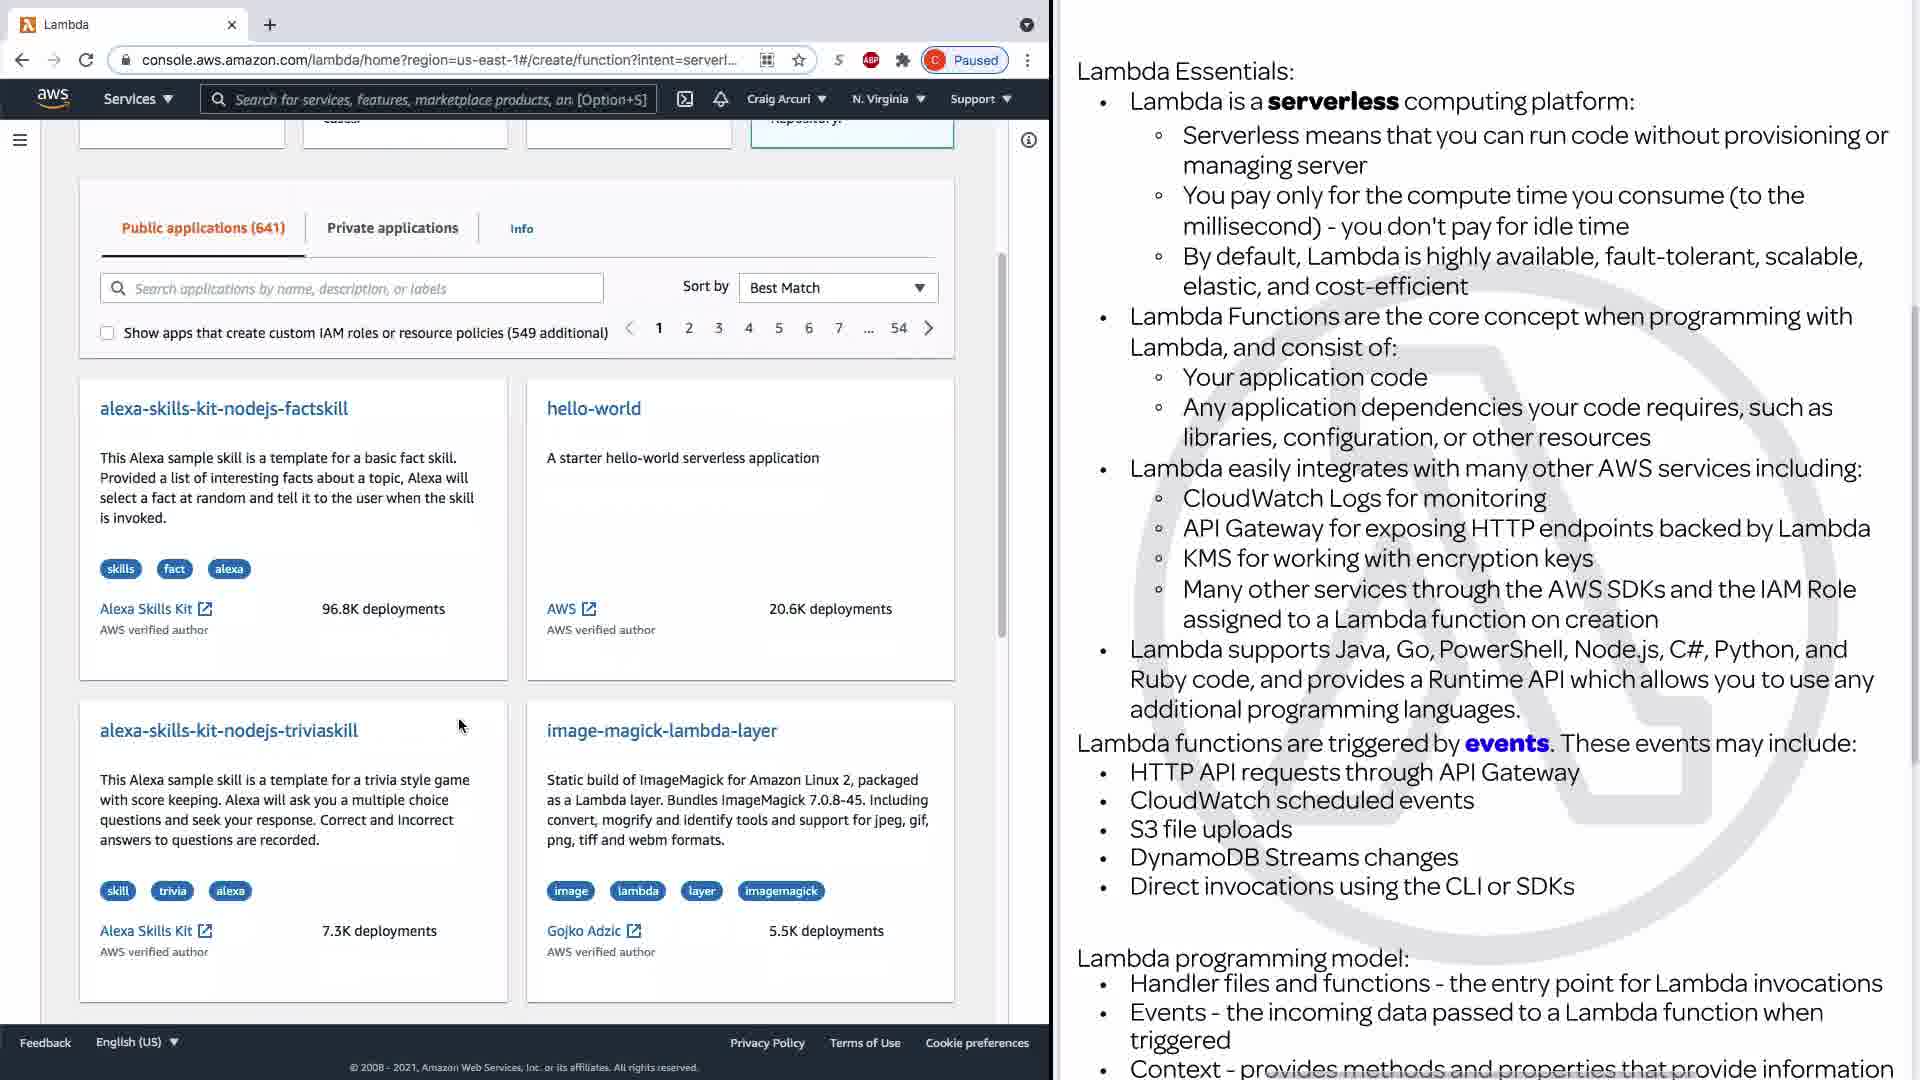Open the notifications bell
The image size is (1920, 1080).
tap(720, 99)
